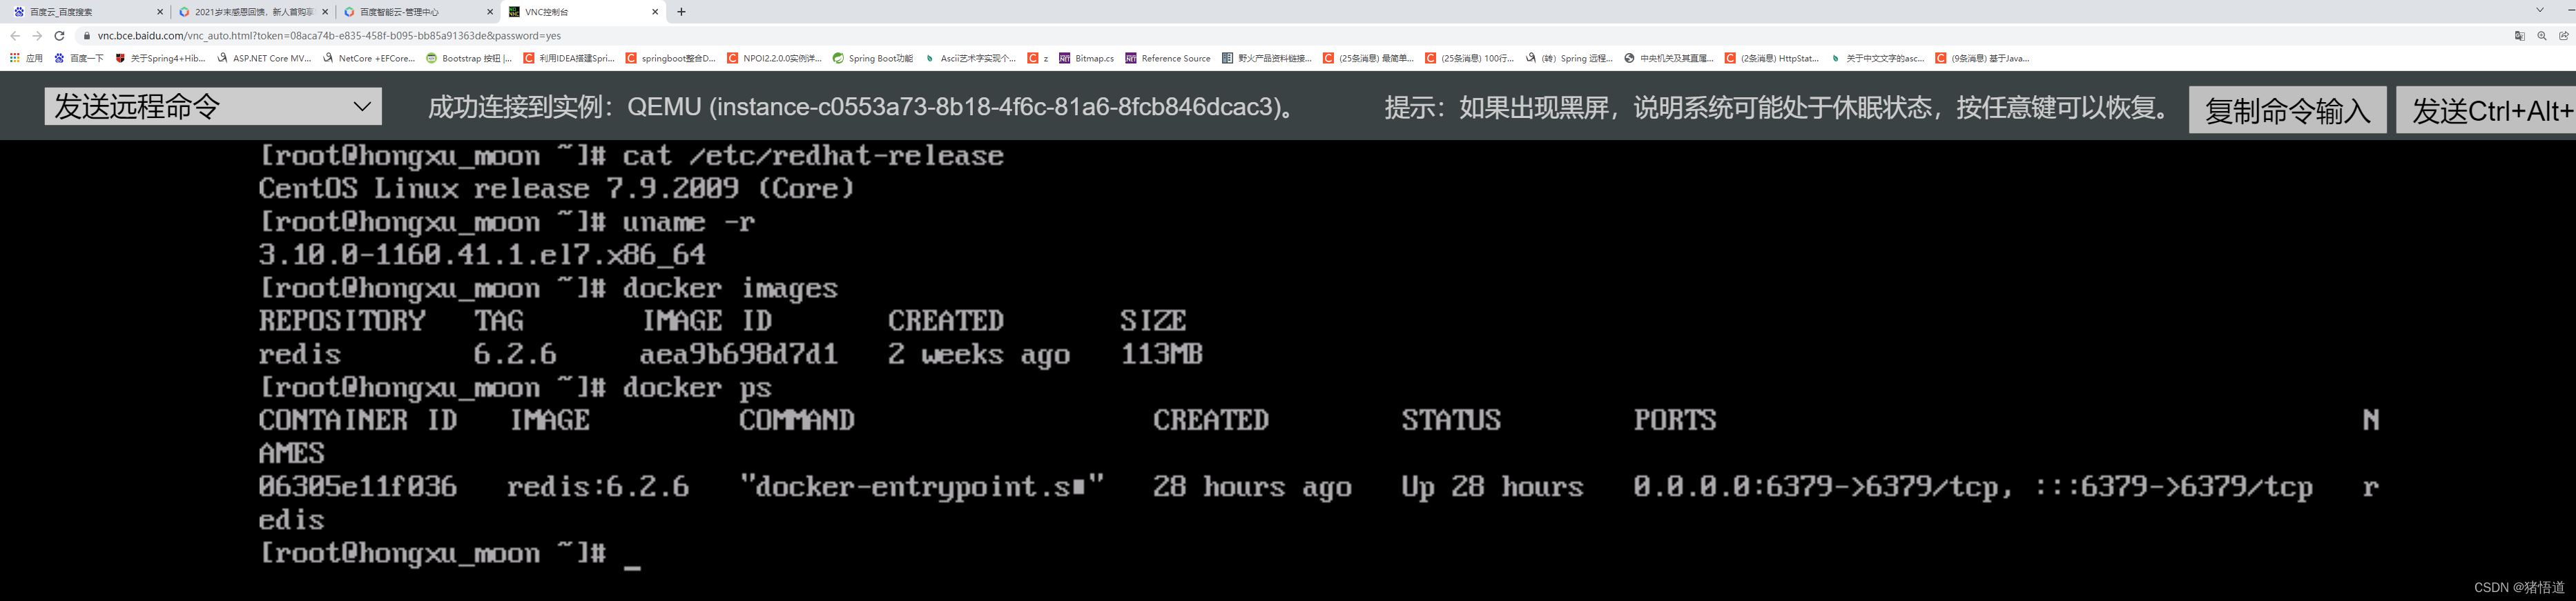Share this page via share icon

(x=2564, y=36)
